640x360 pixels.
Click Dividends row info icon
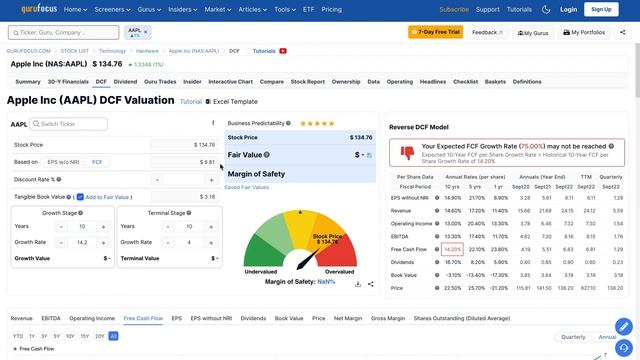click(x=437, y=262)
